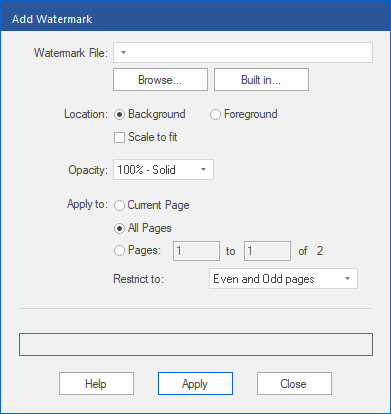391x414 pixels.
Task: Click the progress bar at the bottom
Action: pyautogui.click(x=196, y=344)
